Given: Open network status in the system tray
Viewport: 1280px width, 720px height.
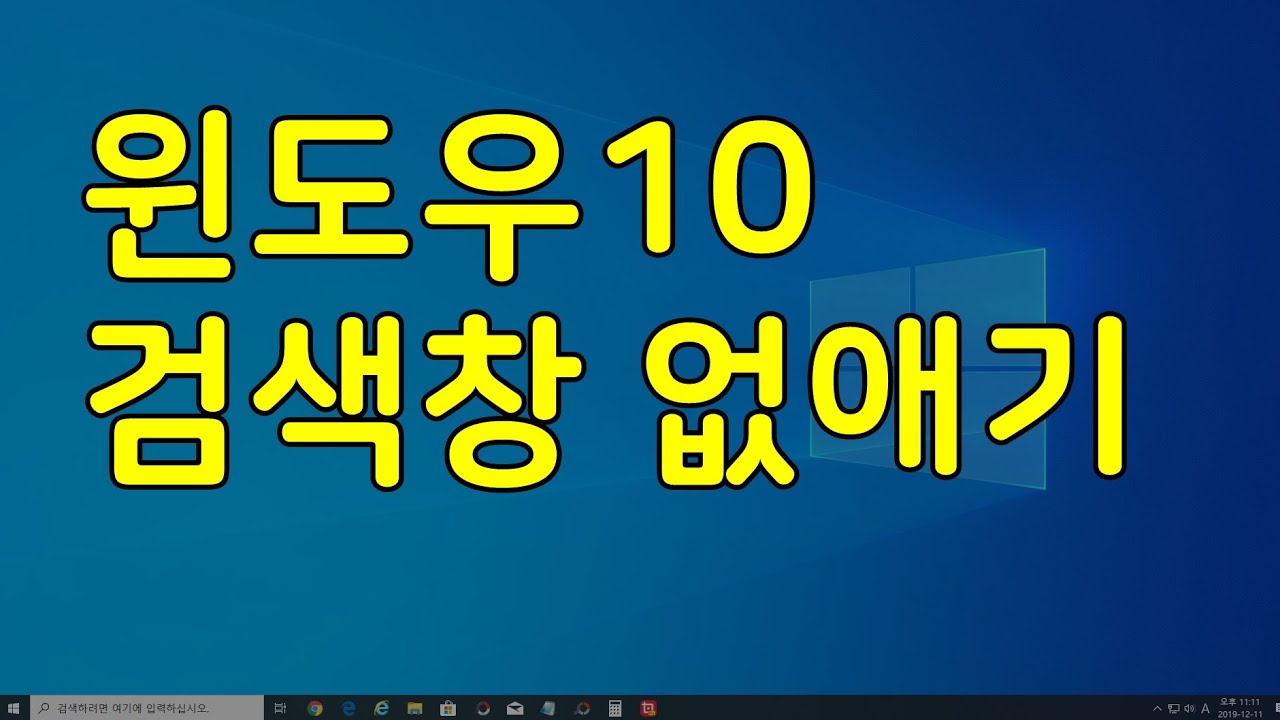Looking at the screenshot, I should (1173, 708).
